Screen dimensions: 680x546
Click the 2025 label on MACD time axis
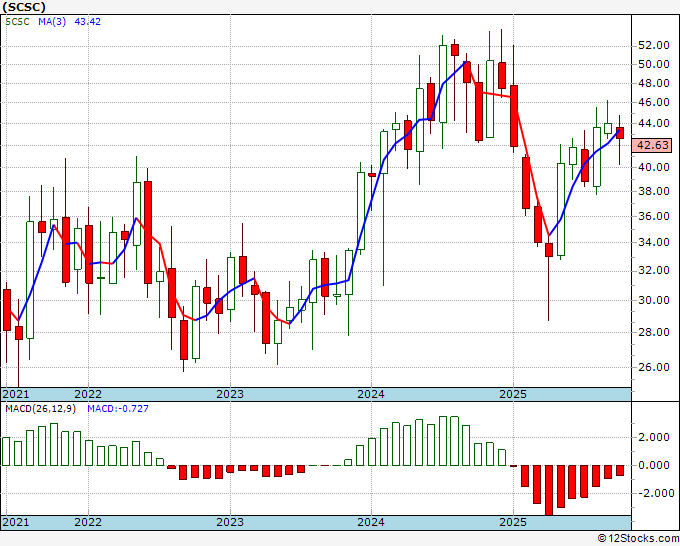pyautogui.click(x=513, y=522)
